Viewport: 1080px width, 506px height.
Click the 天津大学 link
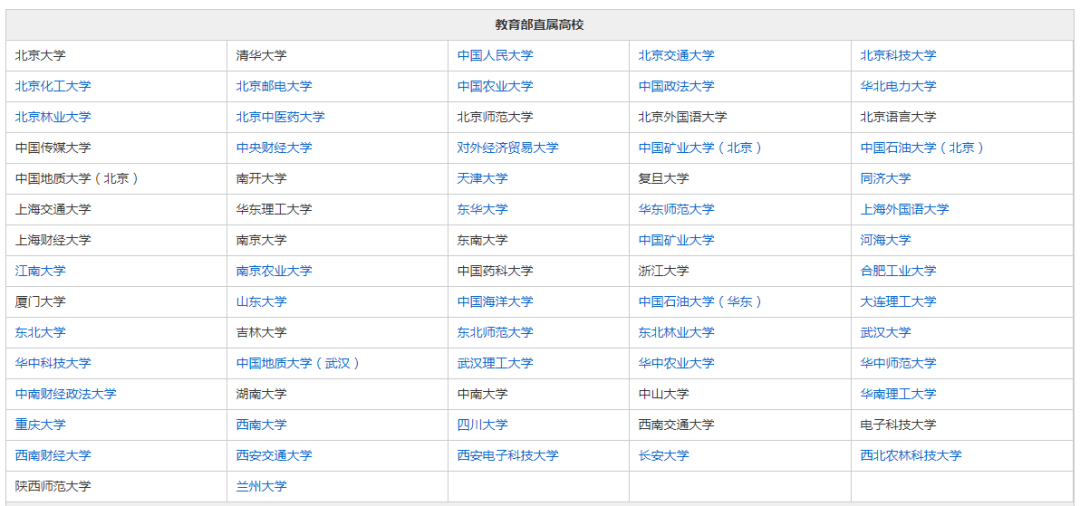click(x=482, y=179)
